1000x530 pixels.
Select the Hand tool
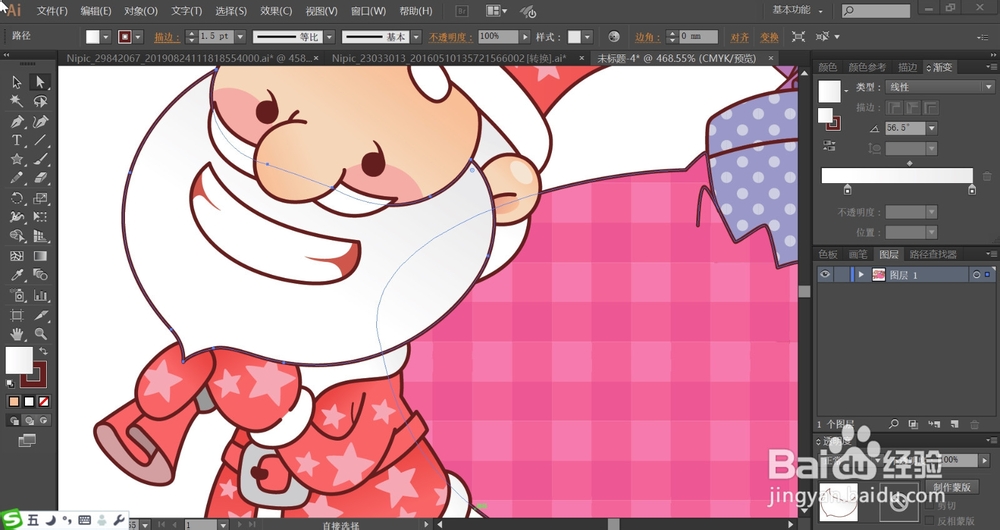(x=17, y=334)
